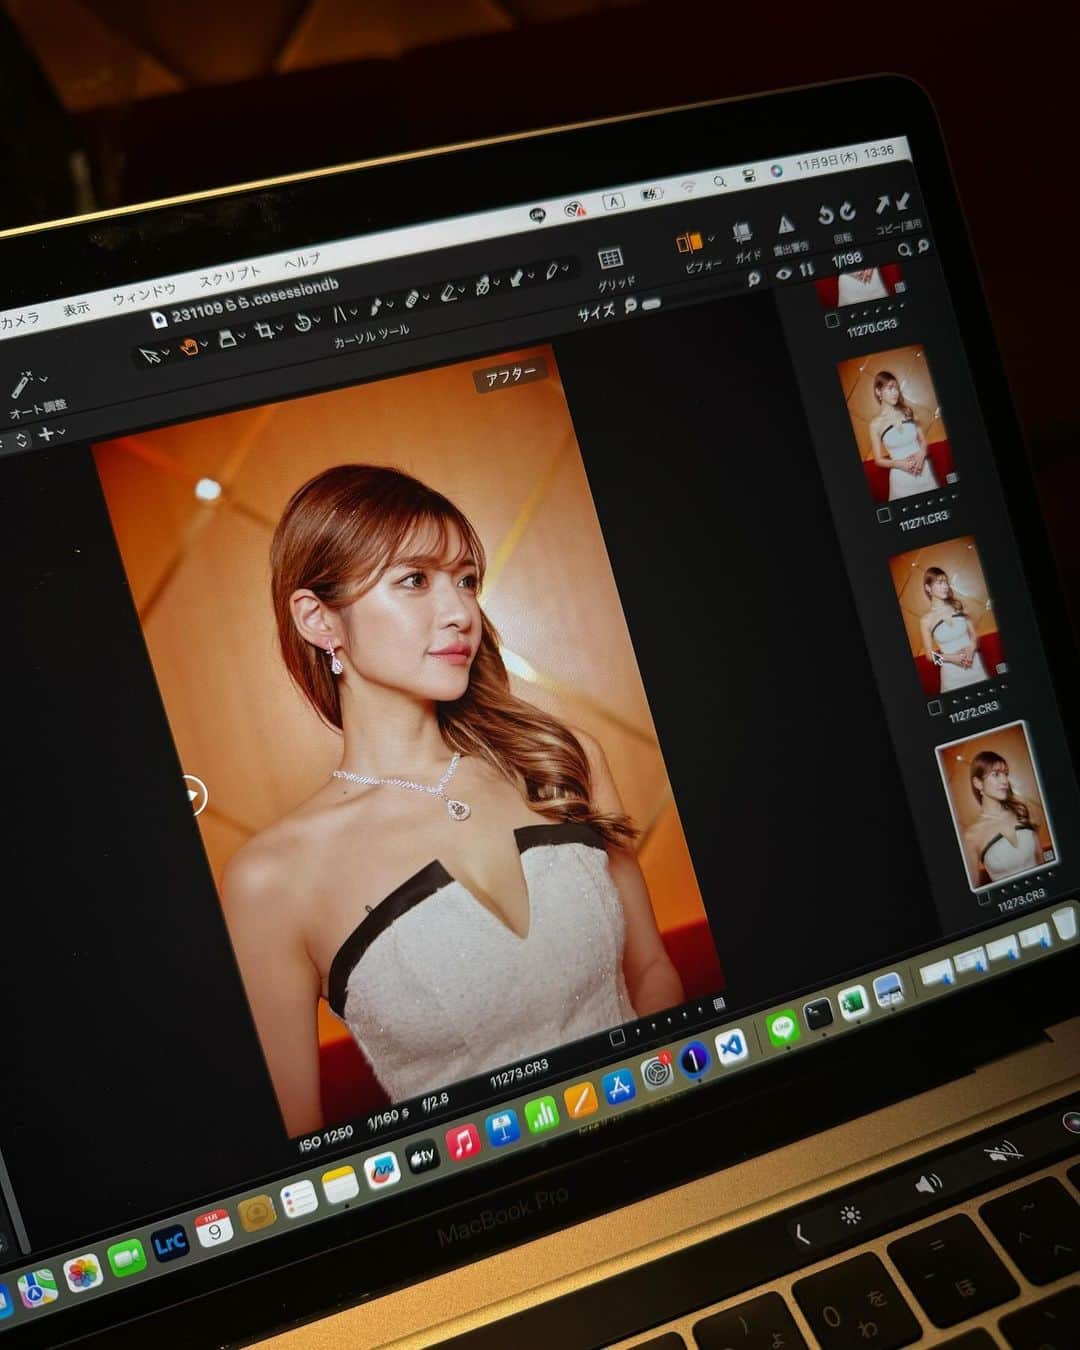This screenshot has height=1350, width=1080.
Task: Open the Auto Adjust dropdown chevron
Action: click(x=43, y=379)
